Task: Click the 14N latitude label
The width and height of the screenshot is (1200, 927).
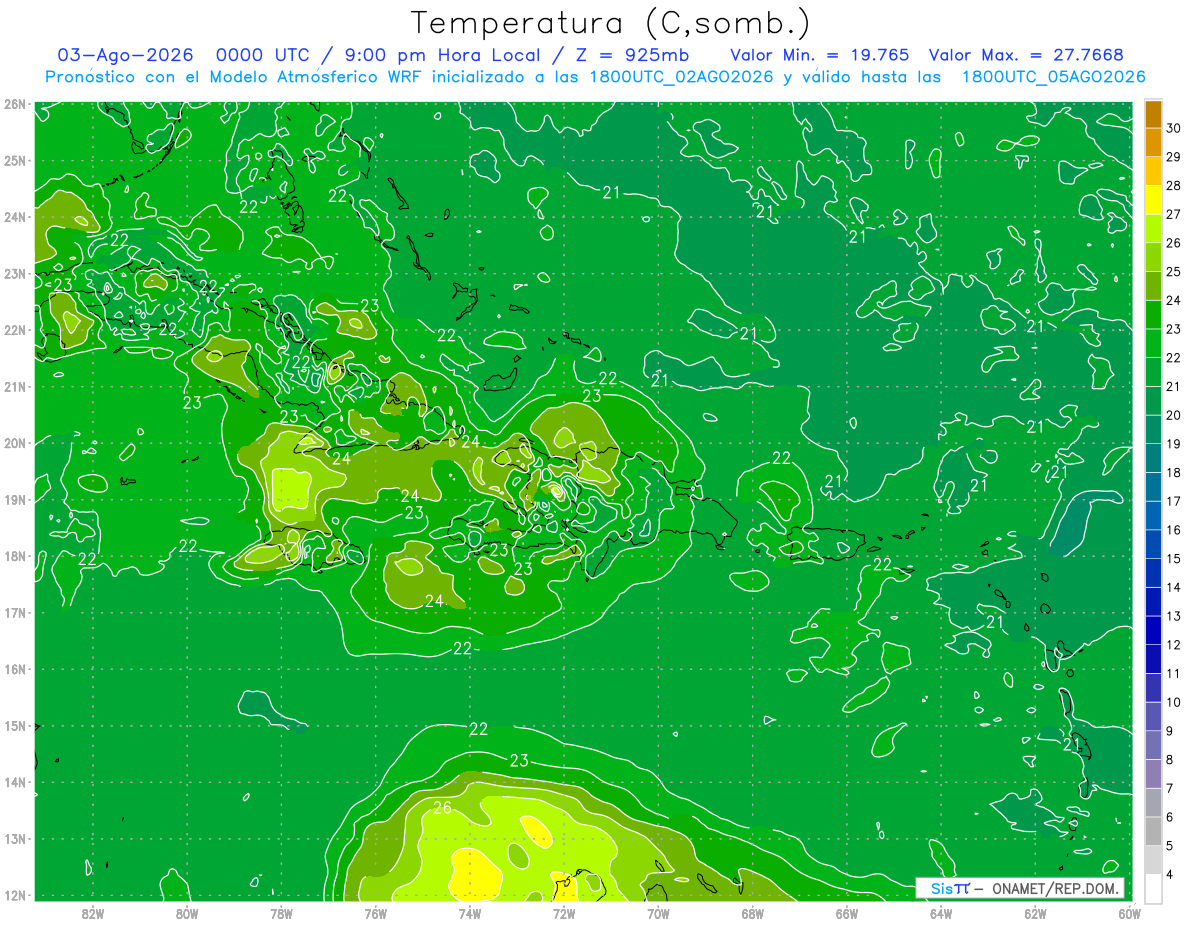Action: (15, 781)
